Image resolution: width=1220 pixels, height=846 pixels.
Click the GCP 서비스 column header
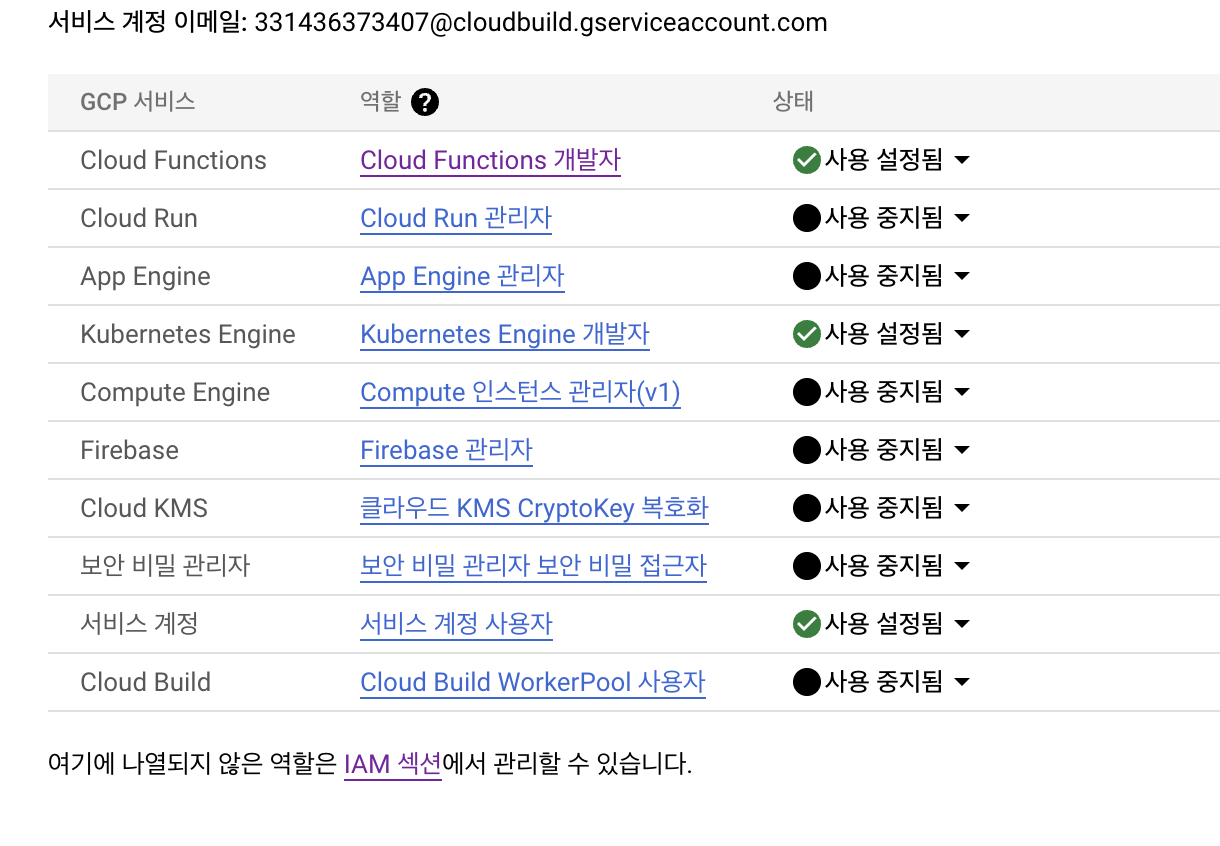coord(138,101)
